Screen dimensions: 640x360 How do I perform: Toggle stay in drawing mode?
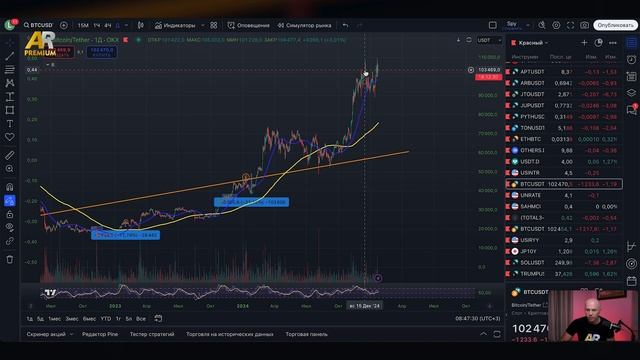(10, 200)
